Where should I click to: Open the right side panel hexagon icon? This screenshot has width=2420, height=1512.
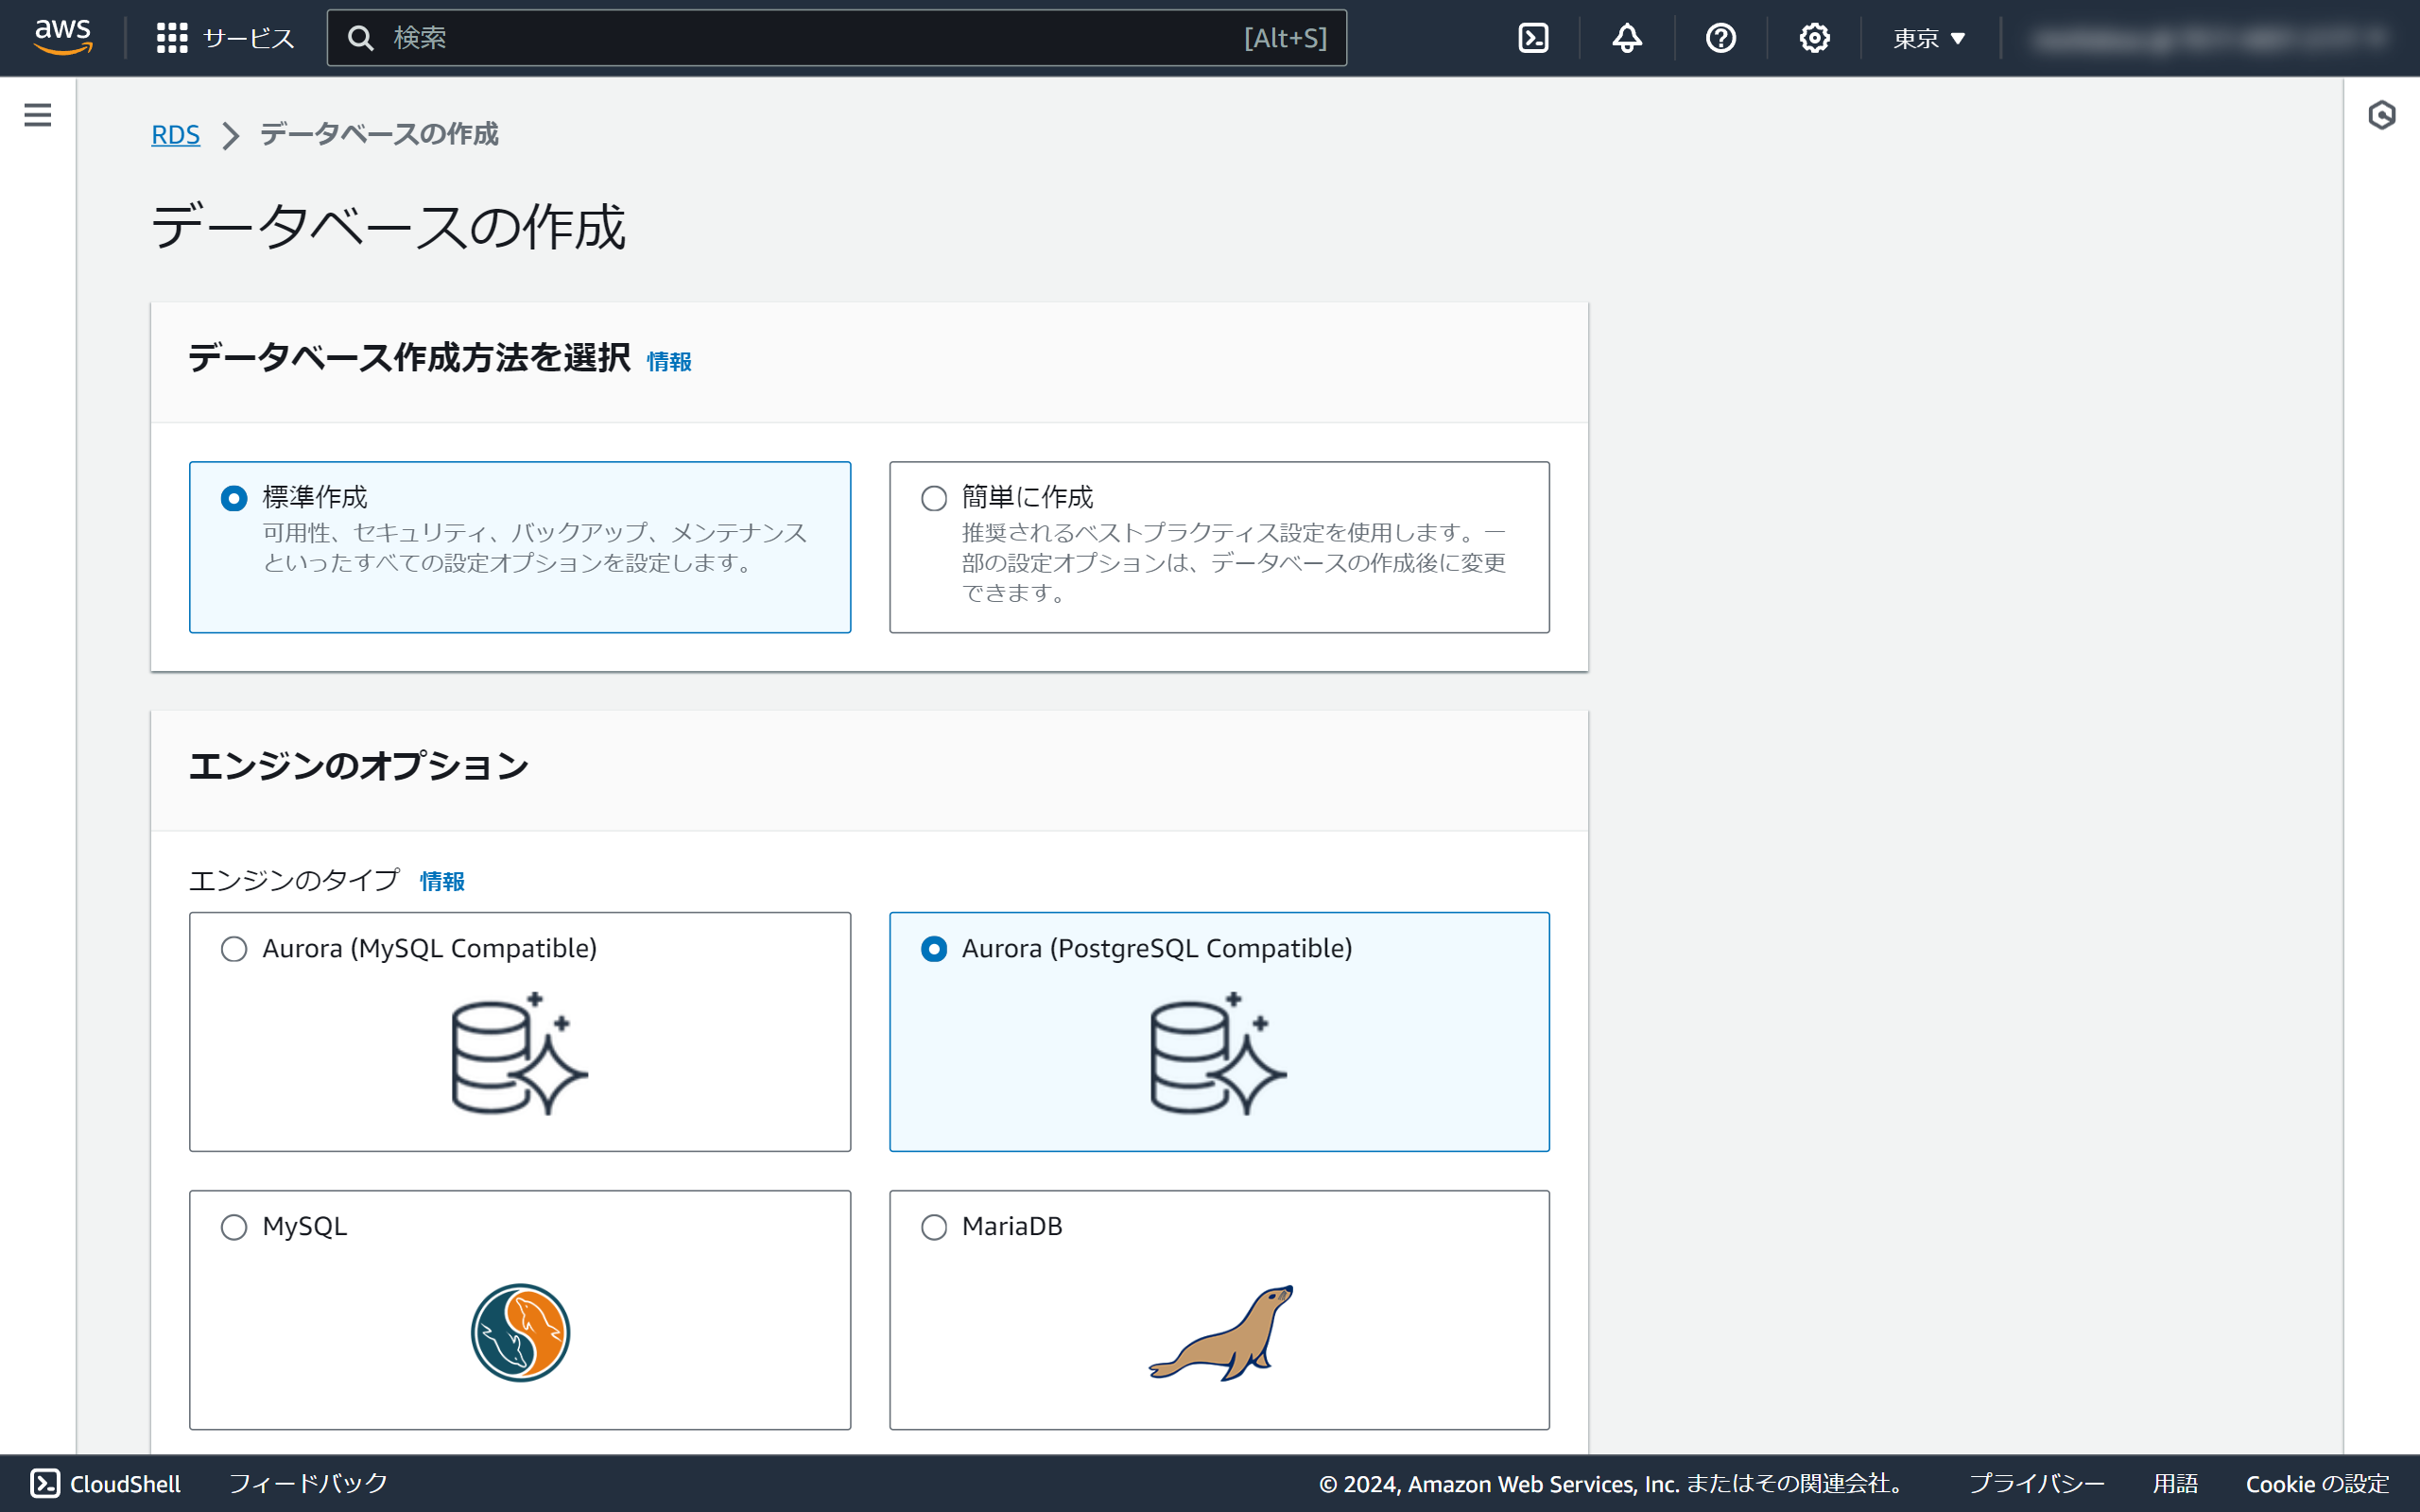2381,115
